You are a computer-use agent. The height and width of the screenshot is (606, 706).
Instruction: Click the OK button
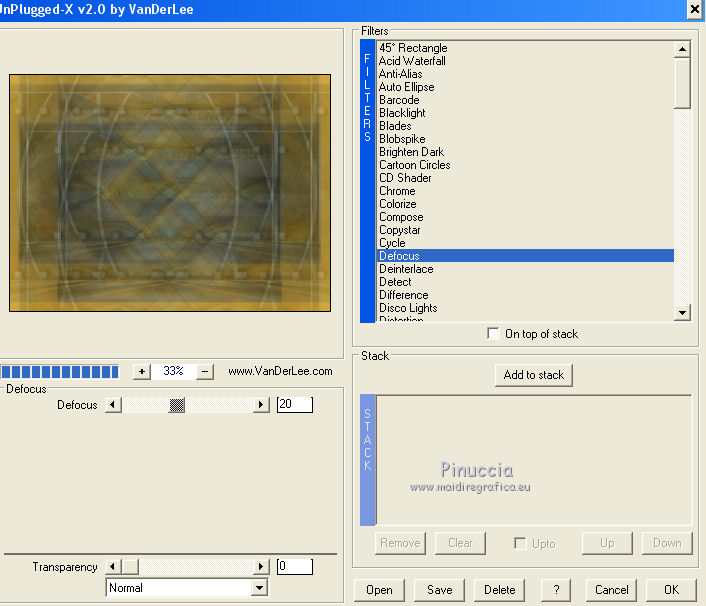pos(670,590)
